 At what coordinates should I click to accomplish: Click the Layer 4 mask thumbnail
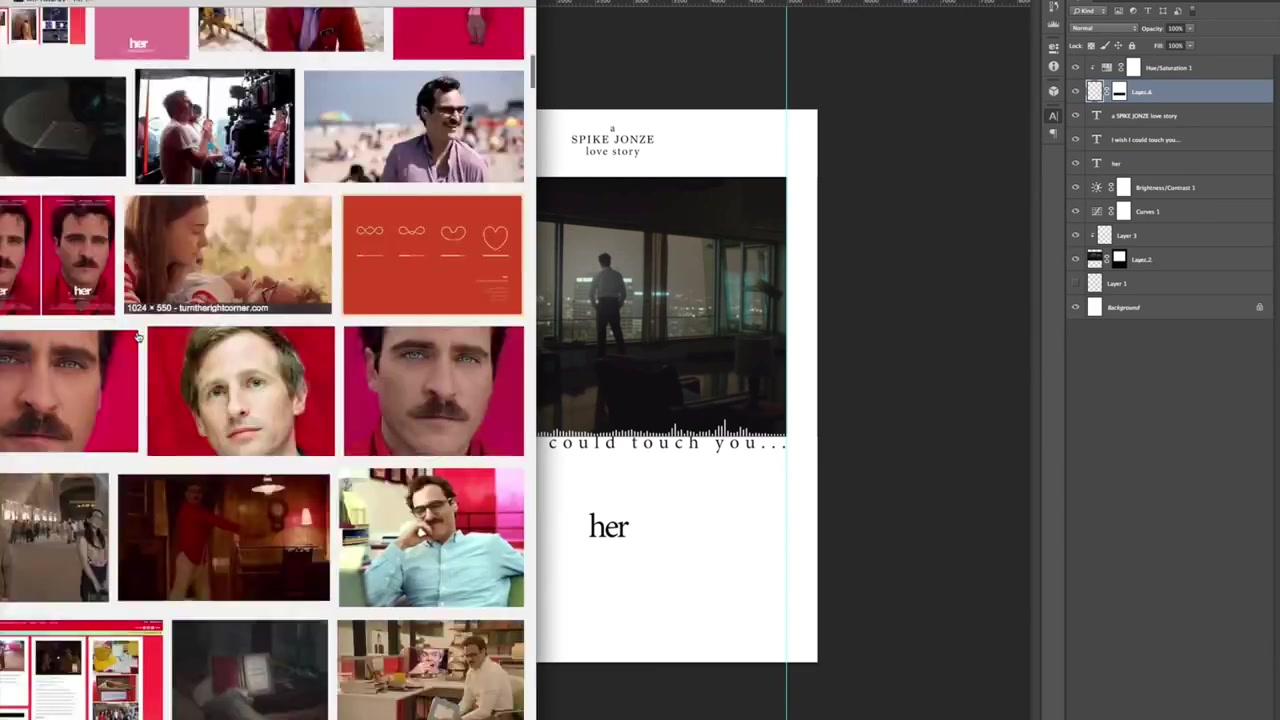click(1119, 91)
